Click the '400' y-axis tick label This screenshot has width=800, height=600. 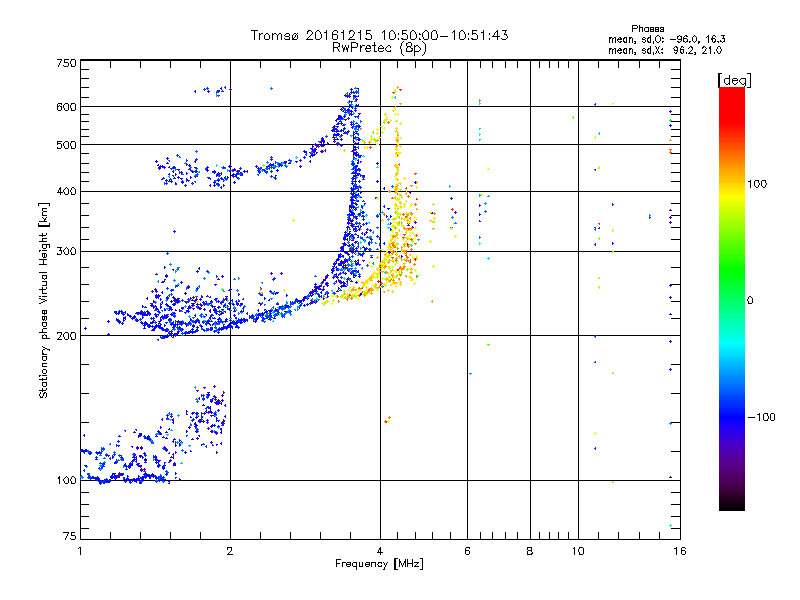pyautogui.click(x=67, y=191)
